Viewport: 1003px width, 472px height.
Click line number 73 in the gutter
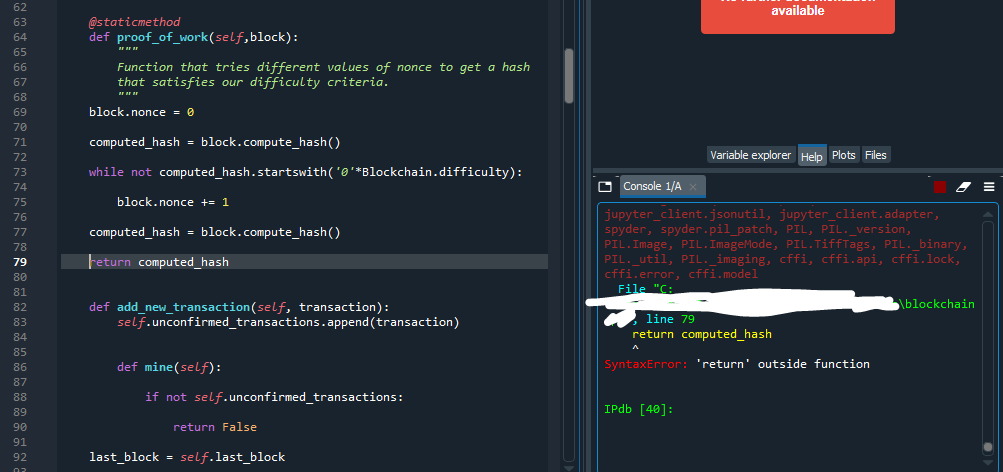[20, 172]
